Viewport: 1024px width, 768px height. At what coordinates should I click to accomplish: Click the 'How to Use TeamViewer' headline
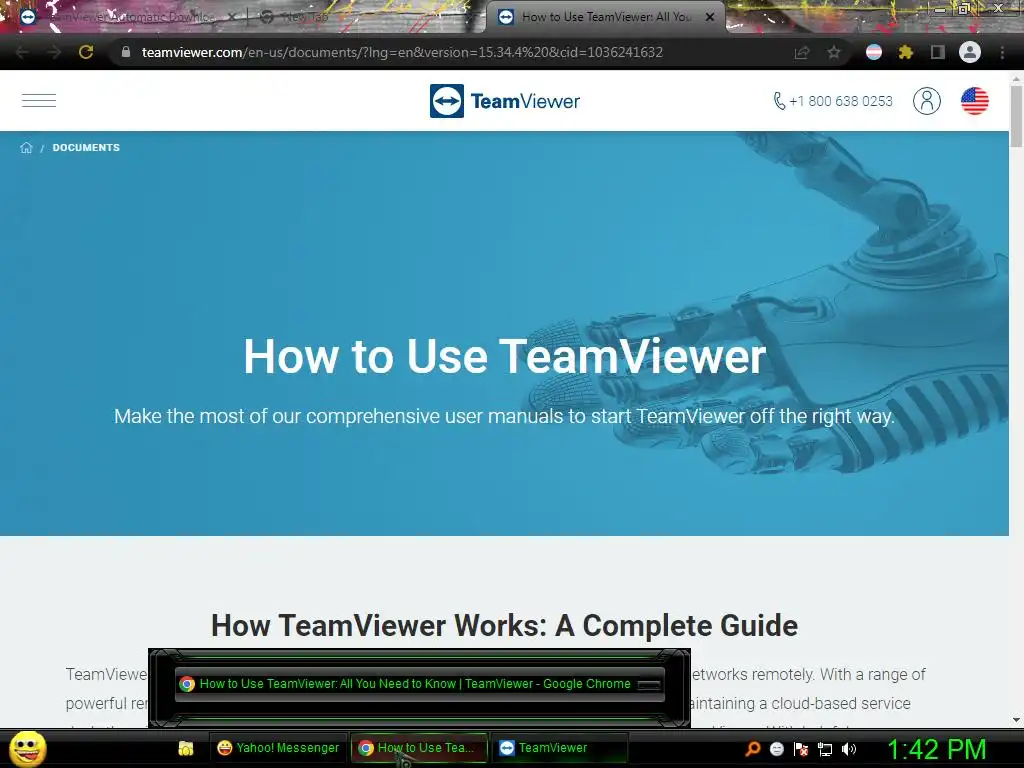[x=505, y=356]
